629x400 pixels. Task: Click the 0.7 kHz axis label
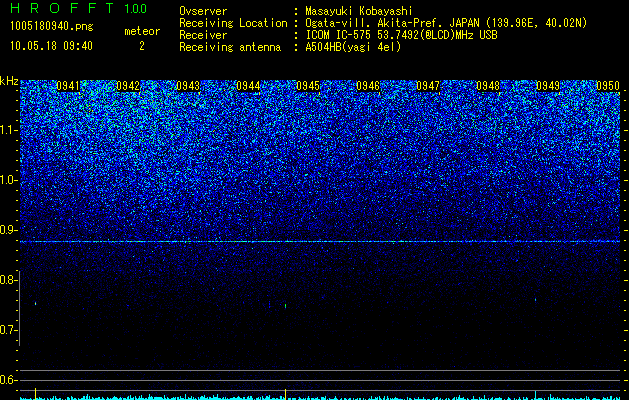(x=7, y=330)
